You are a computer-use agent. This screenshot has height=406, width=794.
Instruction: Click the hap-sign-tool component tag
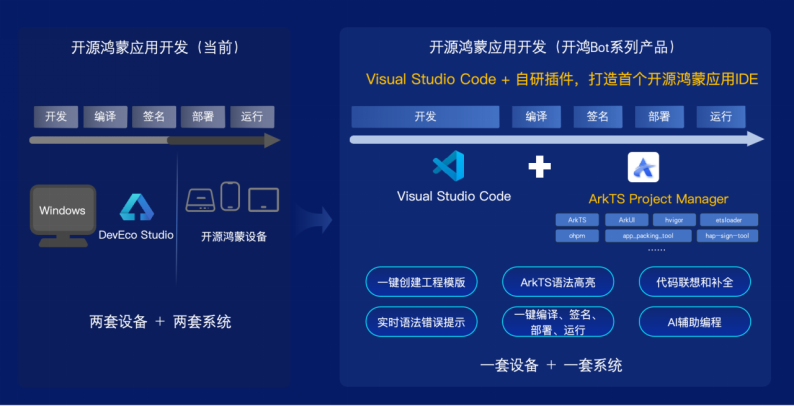[x=727, y=236]
